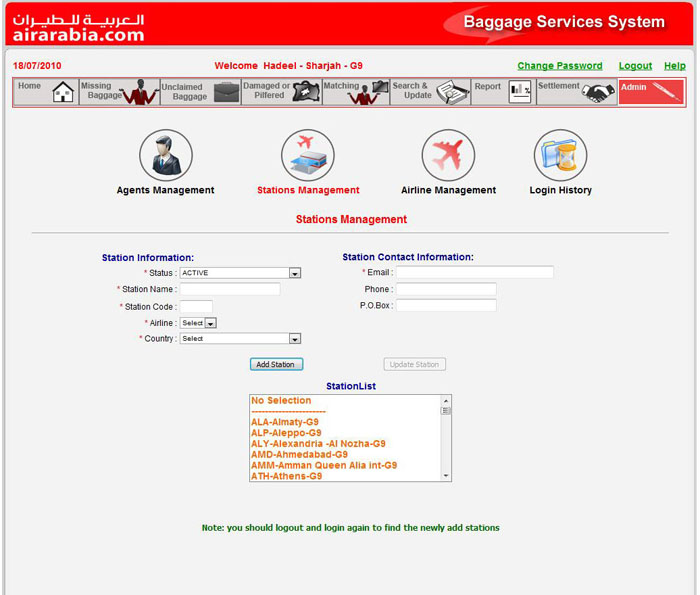
Task: Expand the Airline Select dropdown
Action: coord(211,323)
